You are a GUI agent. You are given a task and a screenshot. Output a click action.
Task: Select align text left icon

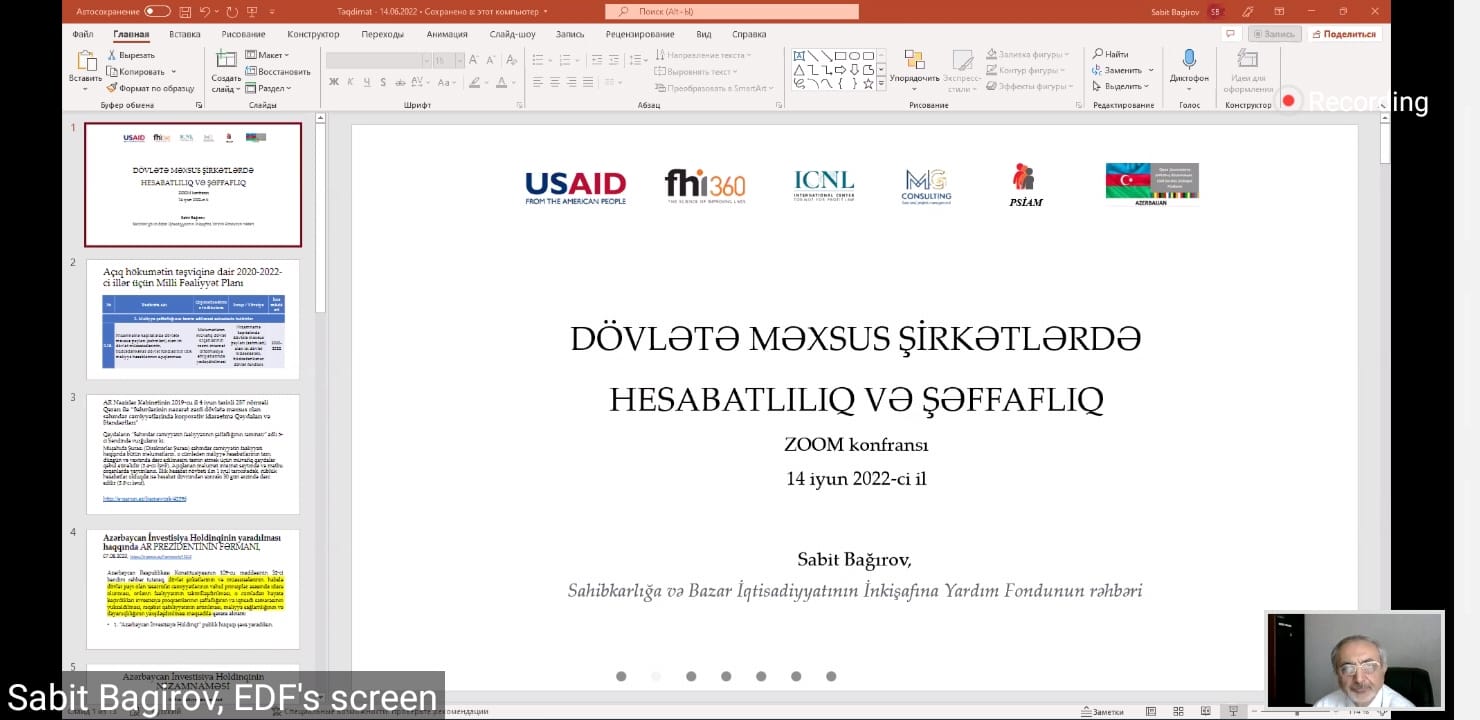click(x=538, y=82)
